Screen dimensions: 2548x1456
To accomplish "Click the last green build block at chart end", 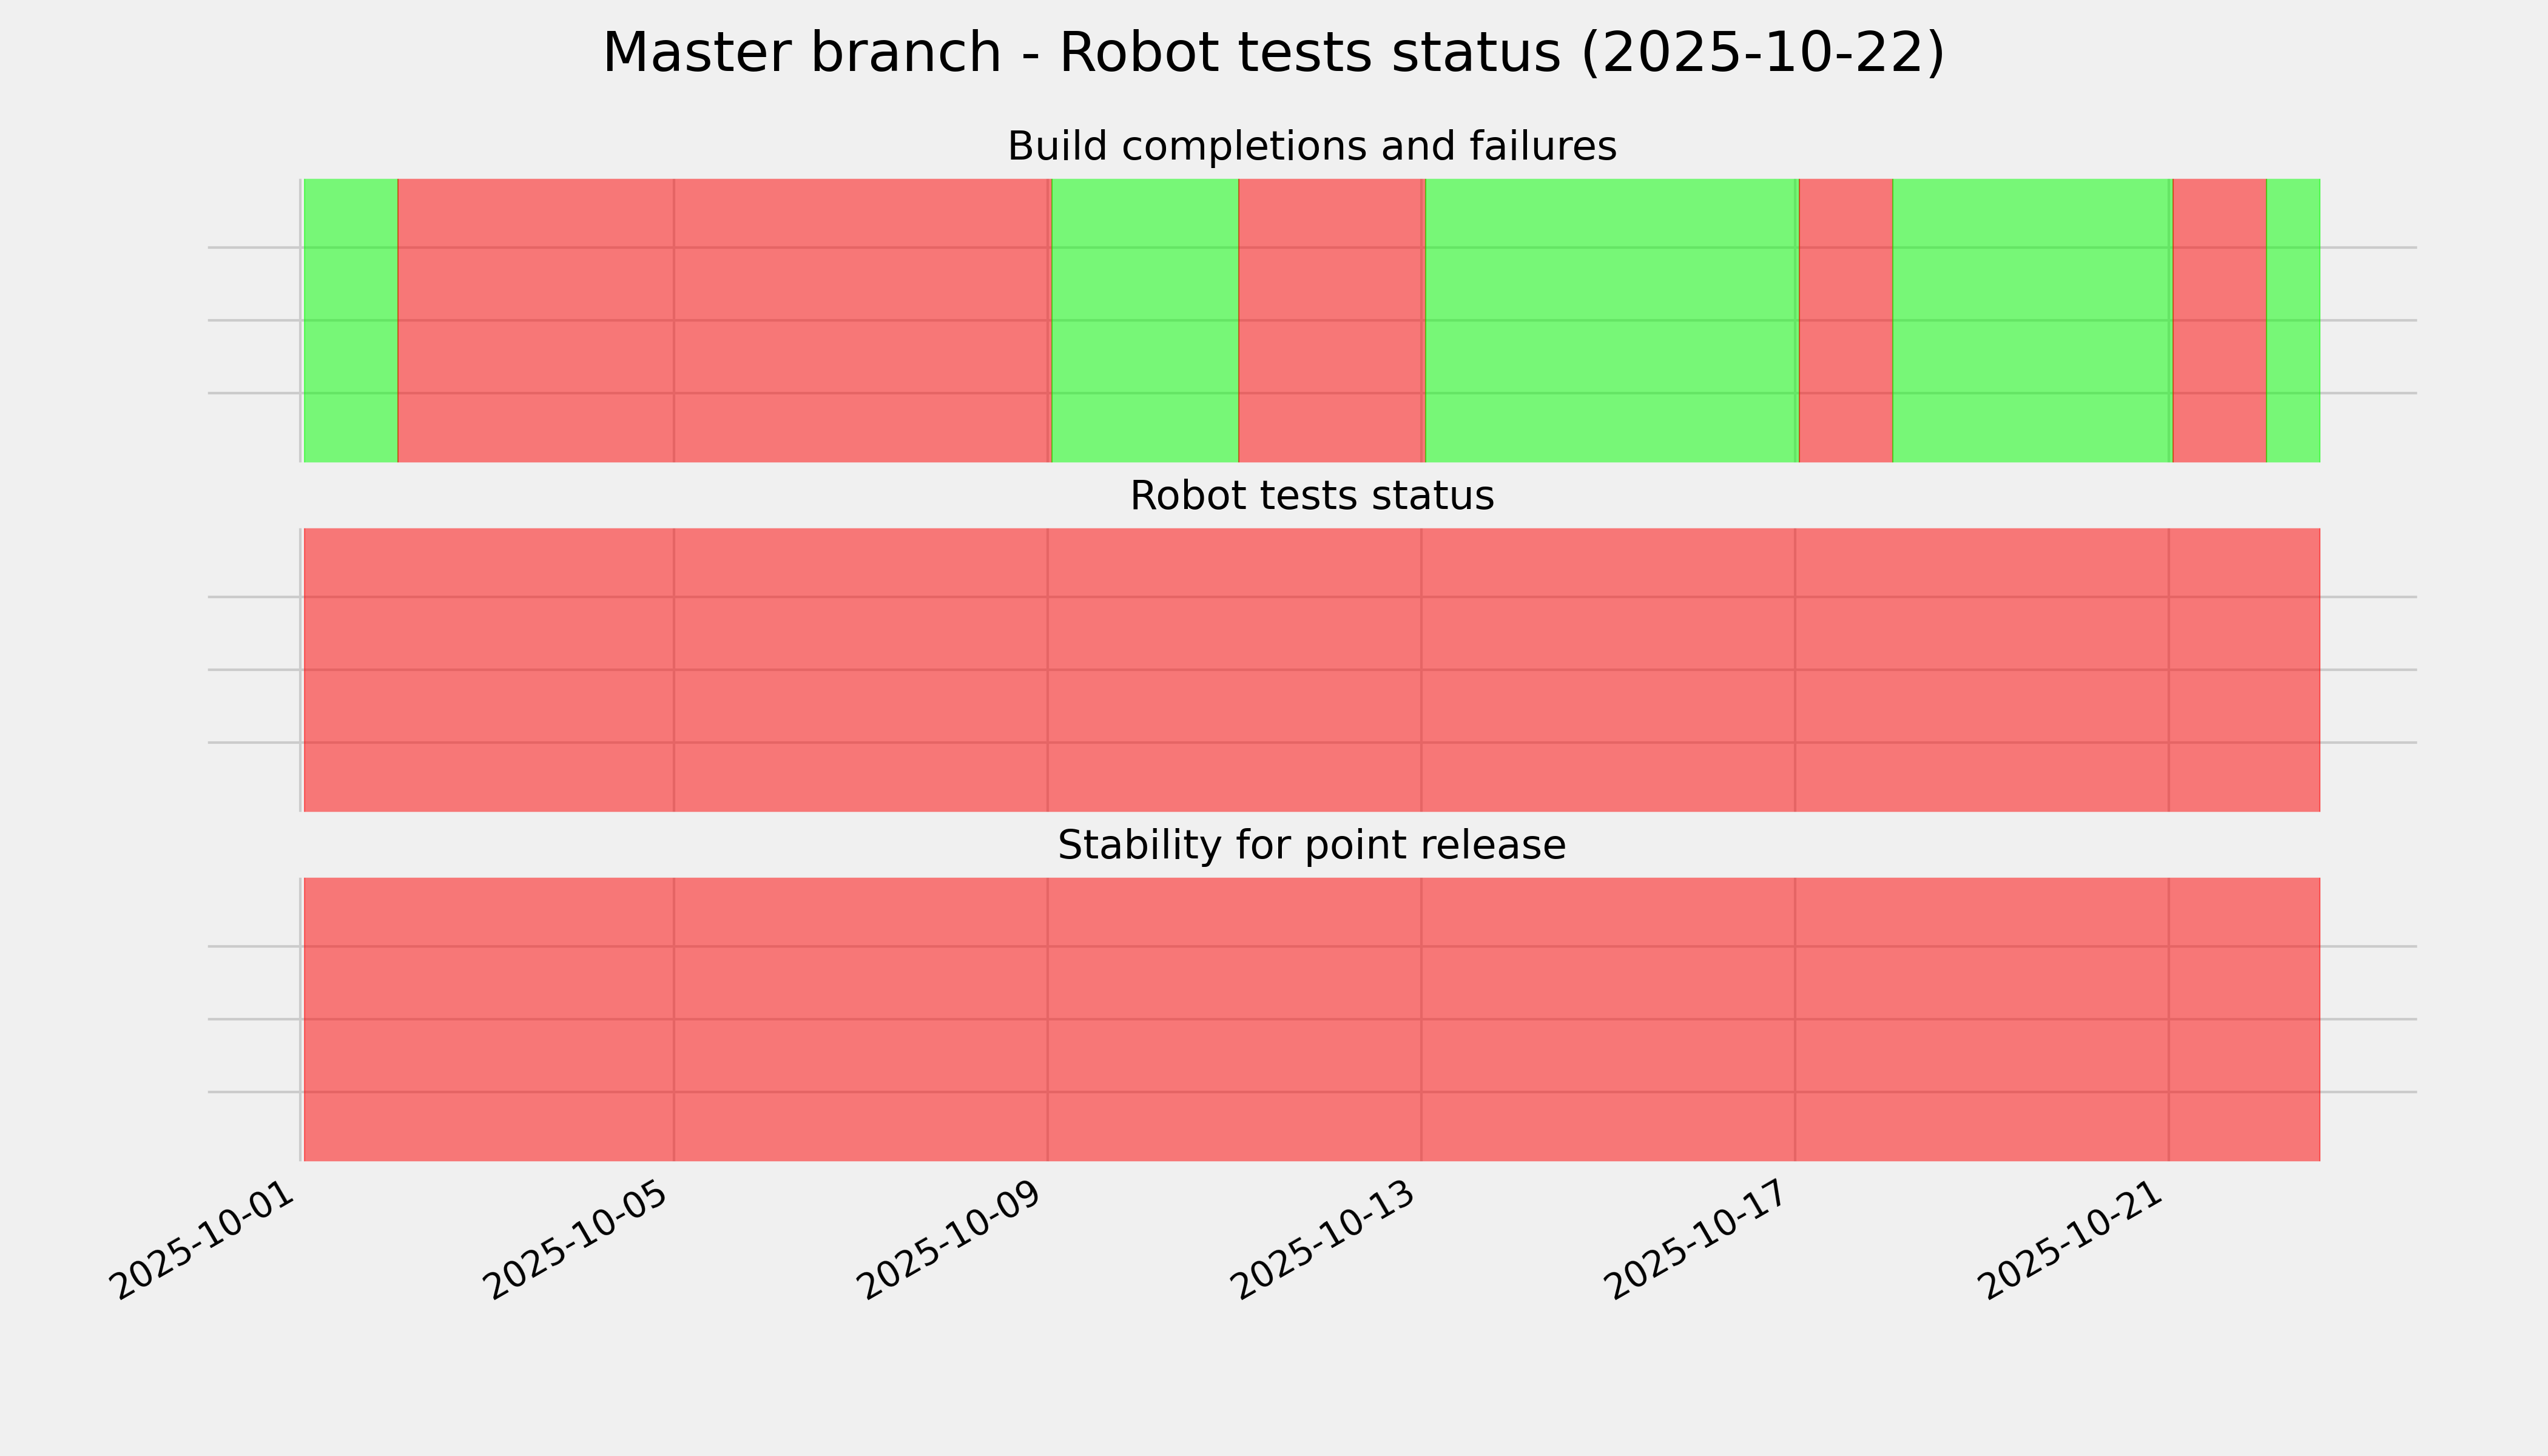I will [2292, 320].
